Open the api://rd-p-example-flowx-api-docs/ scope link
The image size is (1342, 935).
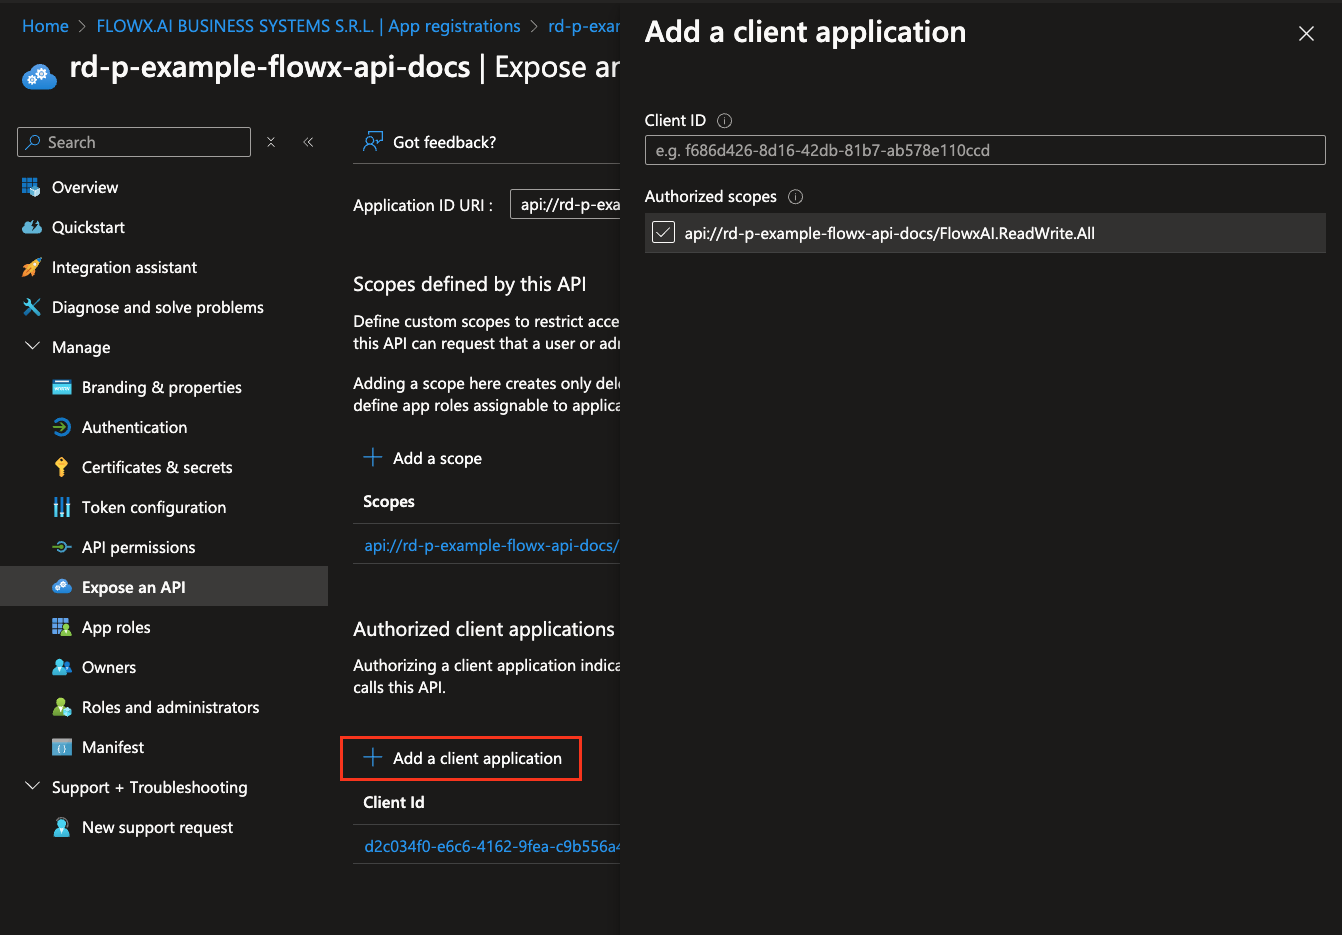tap(491, 545)
